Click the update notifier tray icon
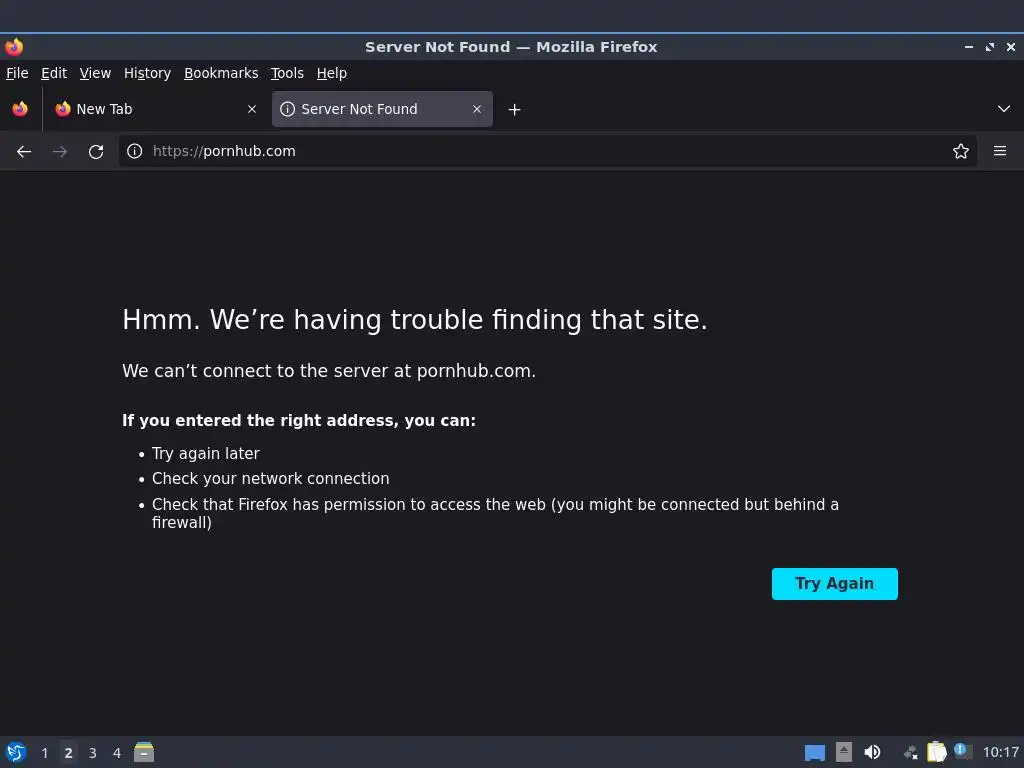This screenshot has height=768, width=1024. 963,751
